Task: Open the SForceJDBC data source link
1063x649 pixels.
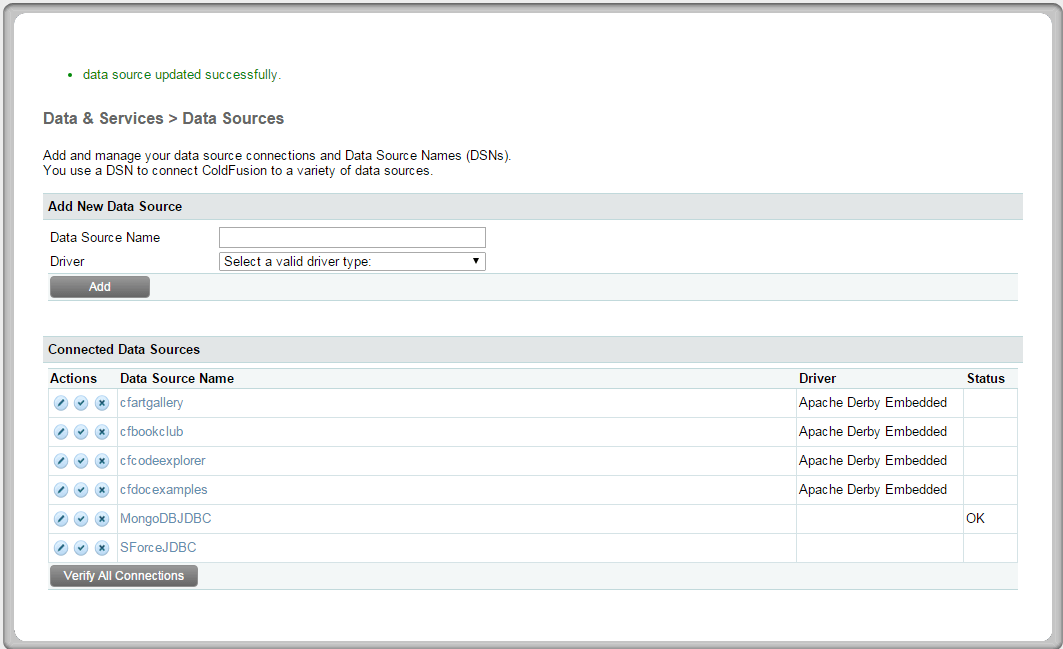Action: click(x=158, y=548)
